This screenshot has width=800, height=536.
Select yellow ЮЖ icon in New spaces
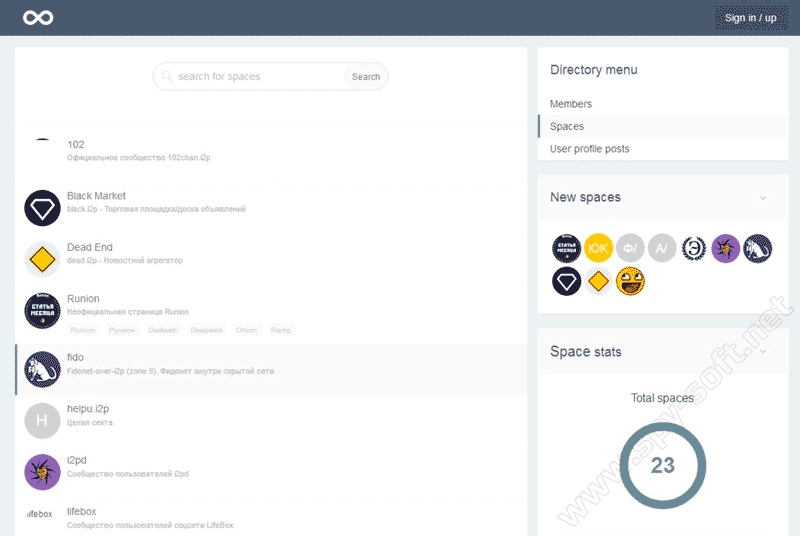tap(598, 248)
